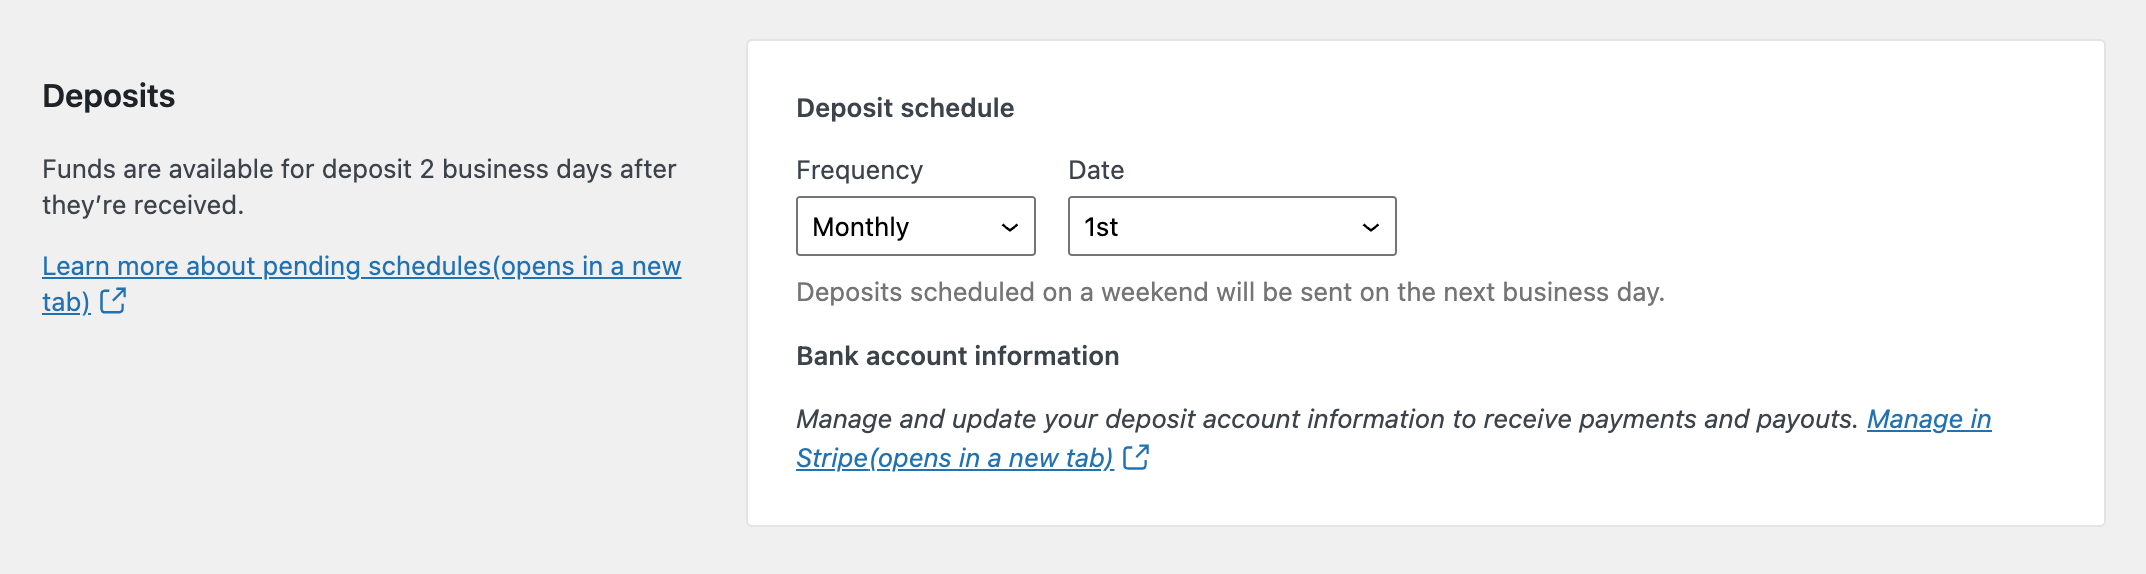Open the Date dropdown showing 1st
This screenshot has width=2146, height=574.
1231,226
